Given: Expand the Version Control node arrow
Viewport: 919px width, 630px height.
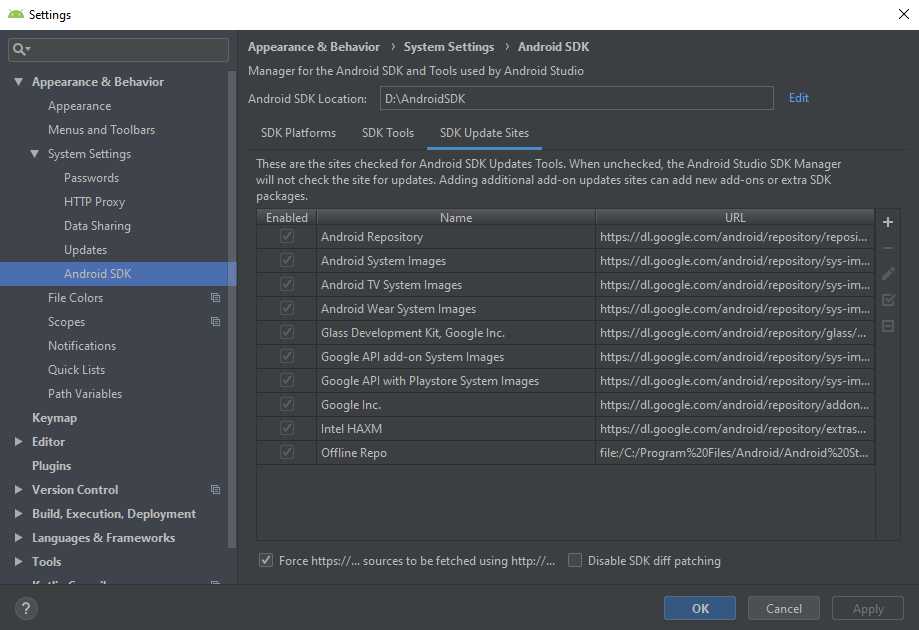Looking at the screenshot, I should tap(19, 489).
